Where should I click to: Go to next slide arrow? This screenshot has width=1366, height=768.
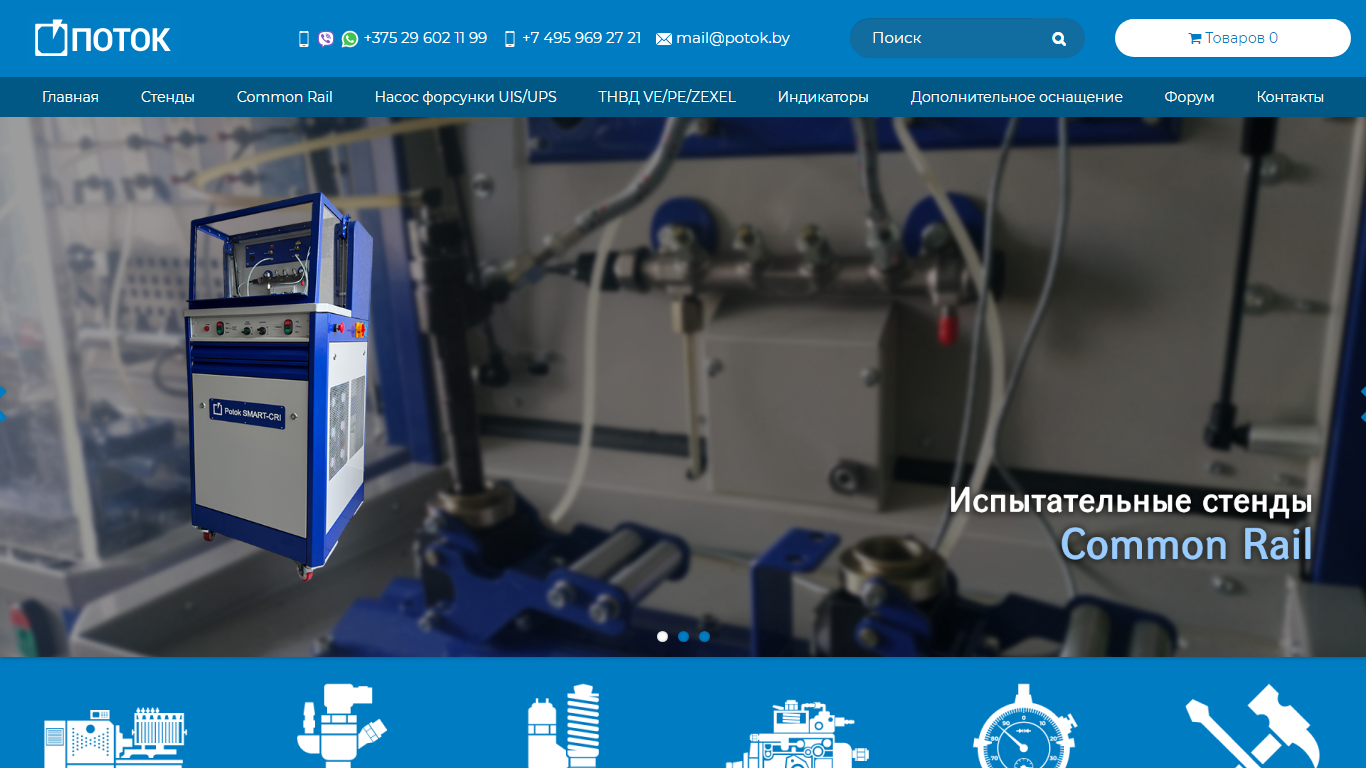tap(1362, 403)
